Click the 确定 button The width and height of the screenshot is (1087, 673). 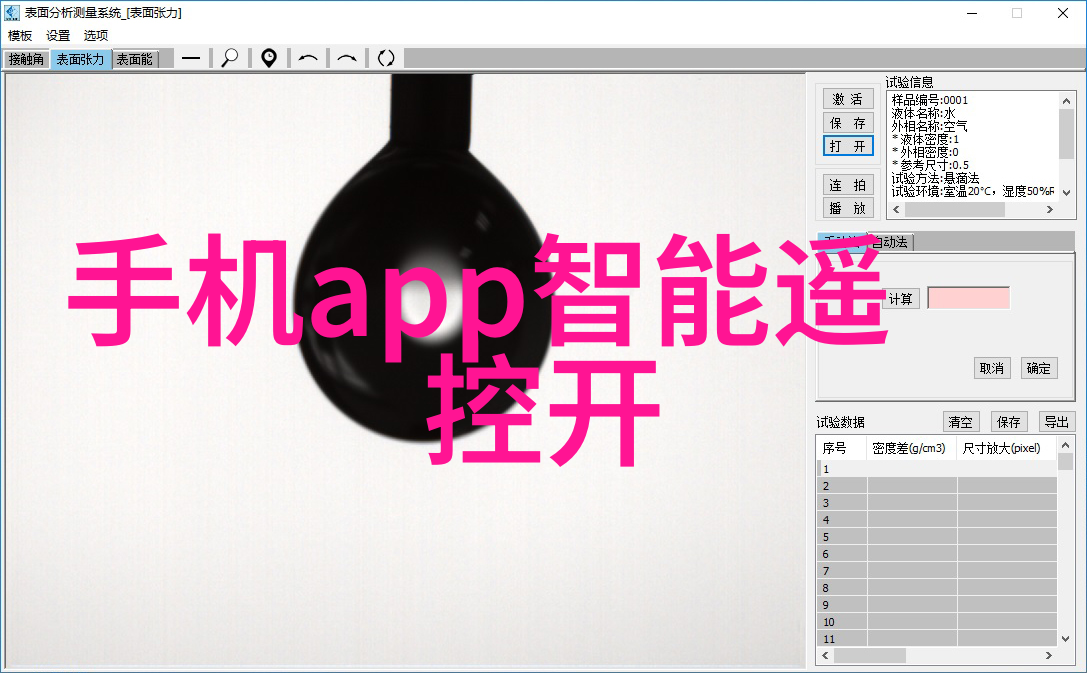pyautogui.click(x=1038, y=368)
